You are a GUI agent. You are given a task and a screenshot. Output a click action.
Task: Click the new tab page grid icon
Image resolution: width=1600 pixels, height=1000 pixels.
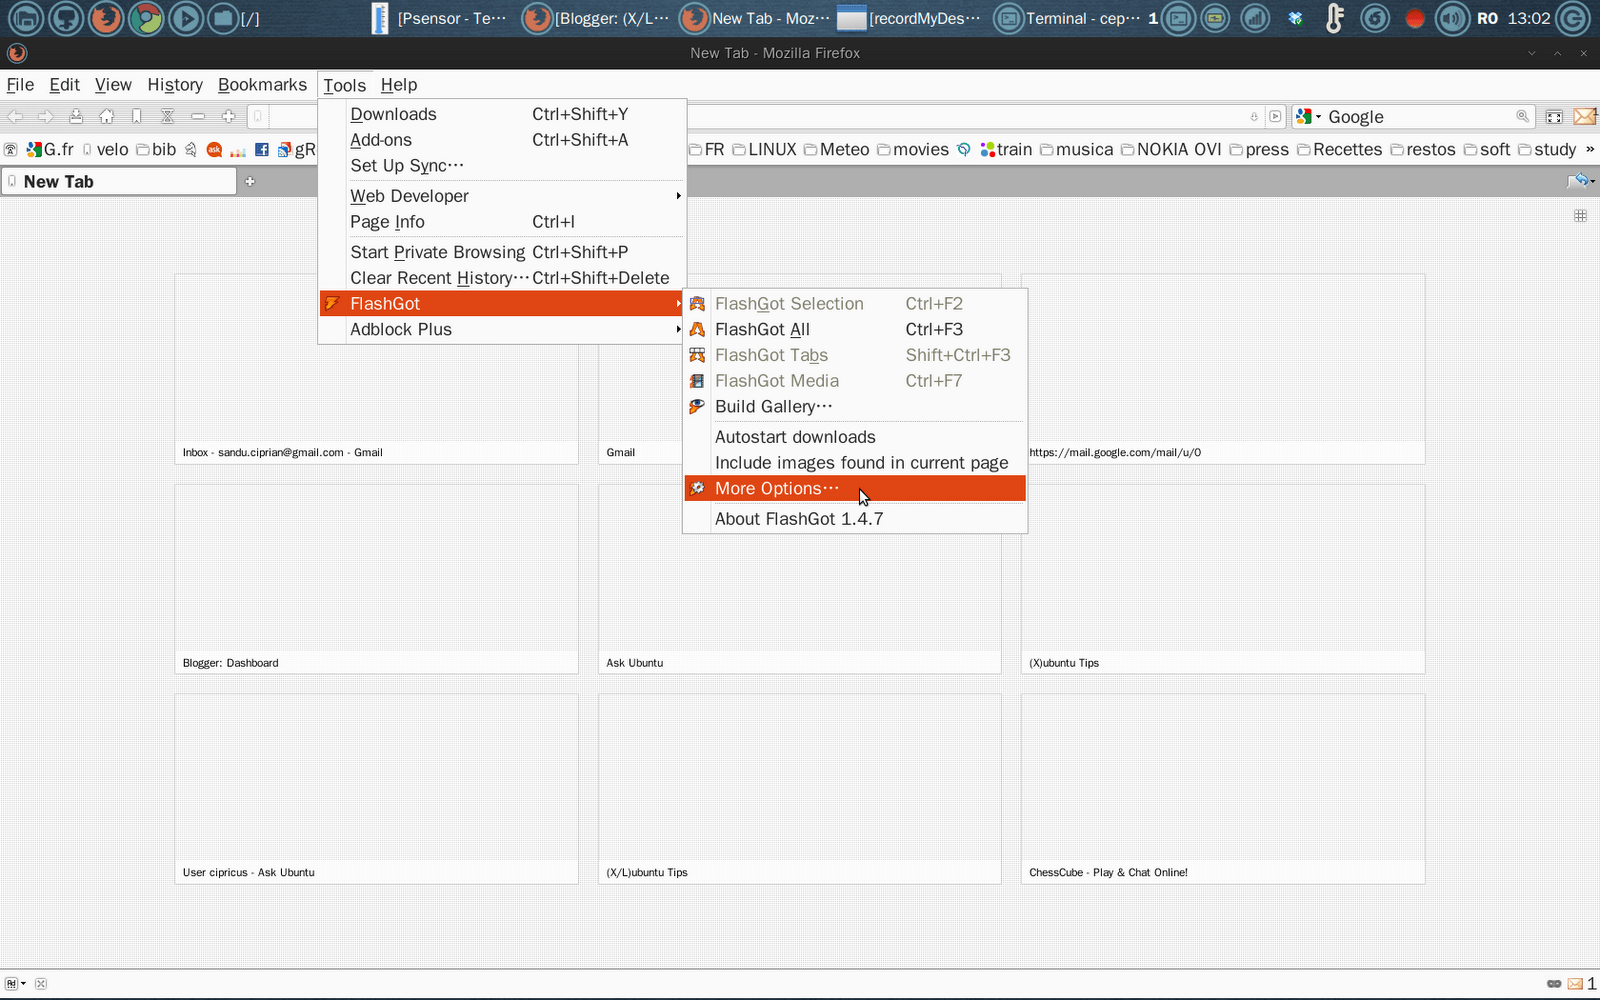(1581, 216)
